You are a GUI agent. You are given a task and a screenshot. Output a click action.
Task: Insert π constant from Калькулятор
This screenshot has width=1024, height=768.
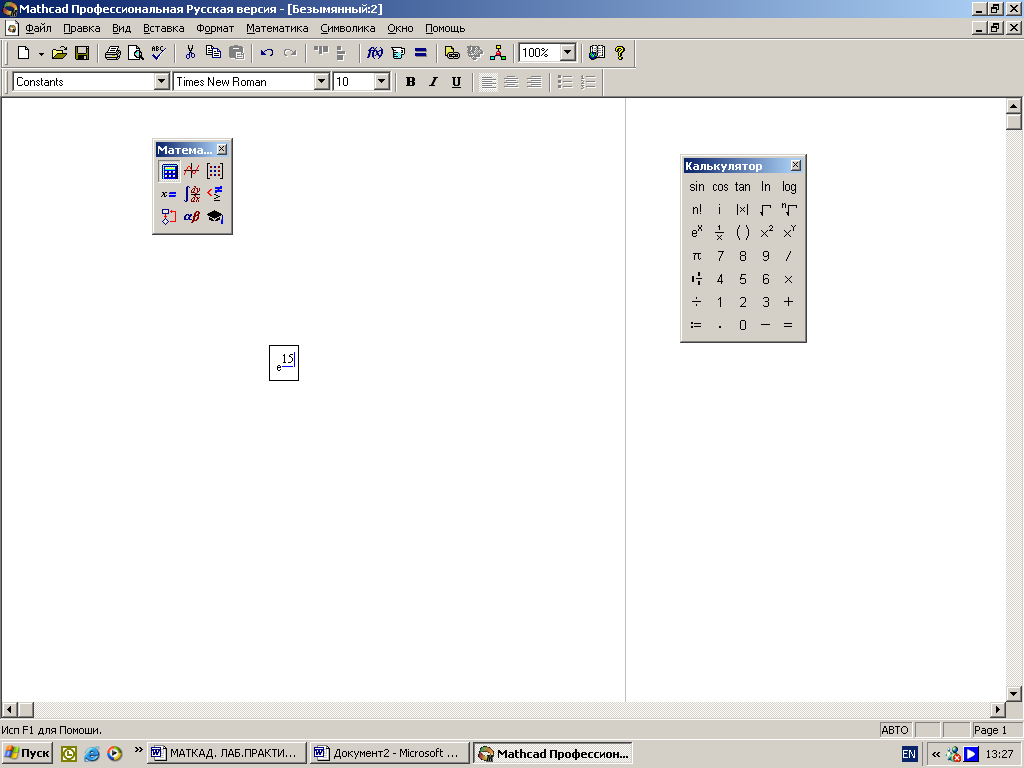[x=697, y=256]
